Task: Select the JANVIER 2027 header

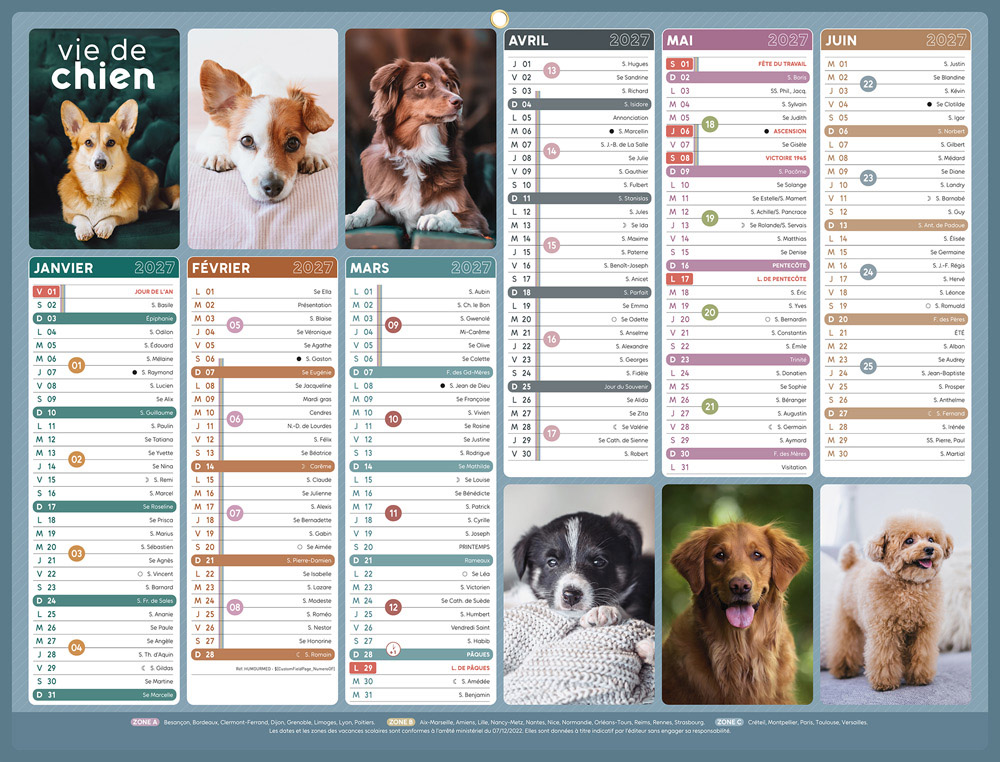Action: coord(104,268)
